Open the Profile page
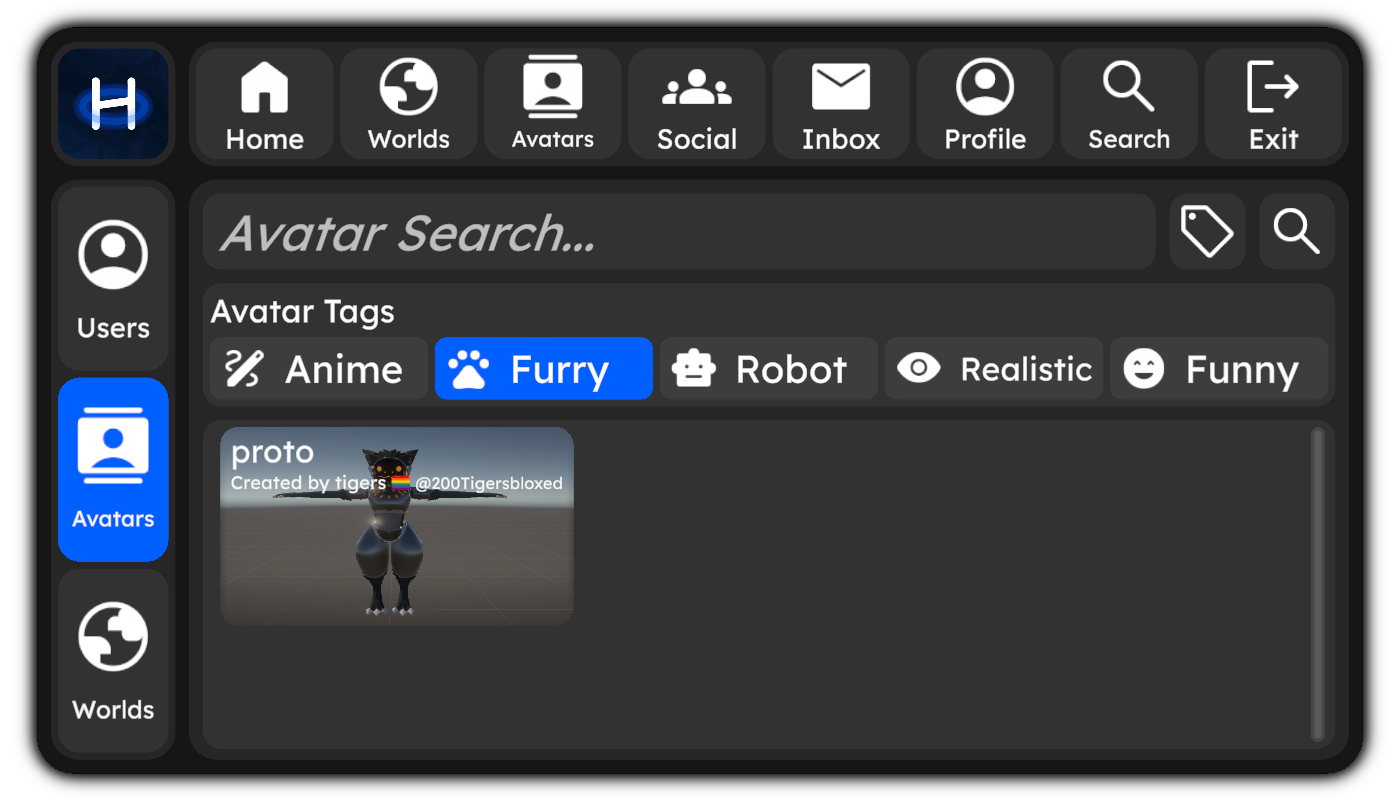This screenshot has height=800, width=1400. (x=985, y=104)
